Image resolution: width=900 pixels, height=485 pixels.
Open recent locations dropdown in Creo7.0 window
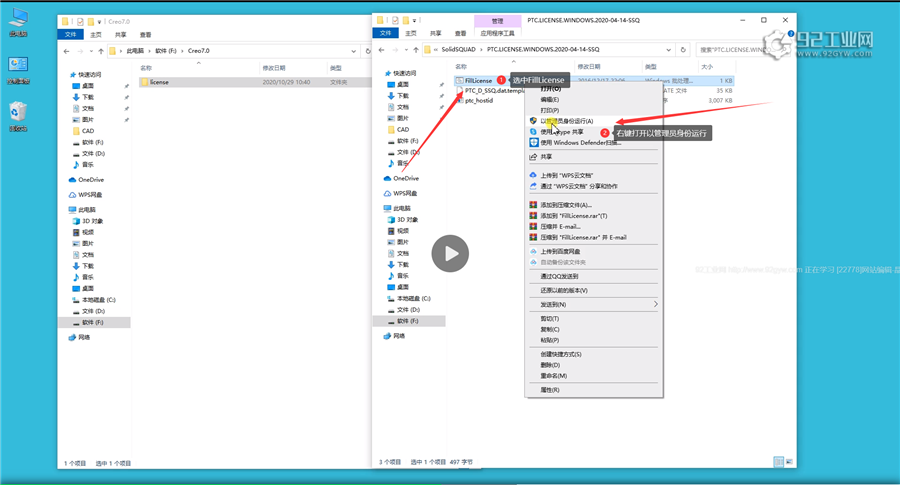(91, 51)
